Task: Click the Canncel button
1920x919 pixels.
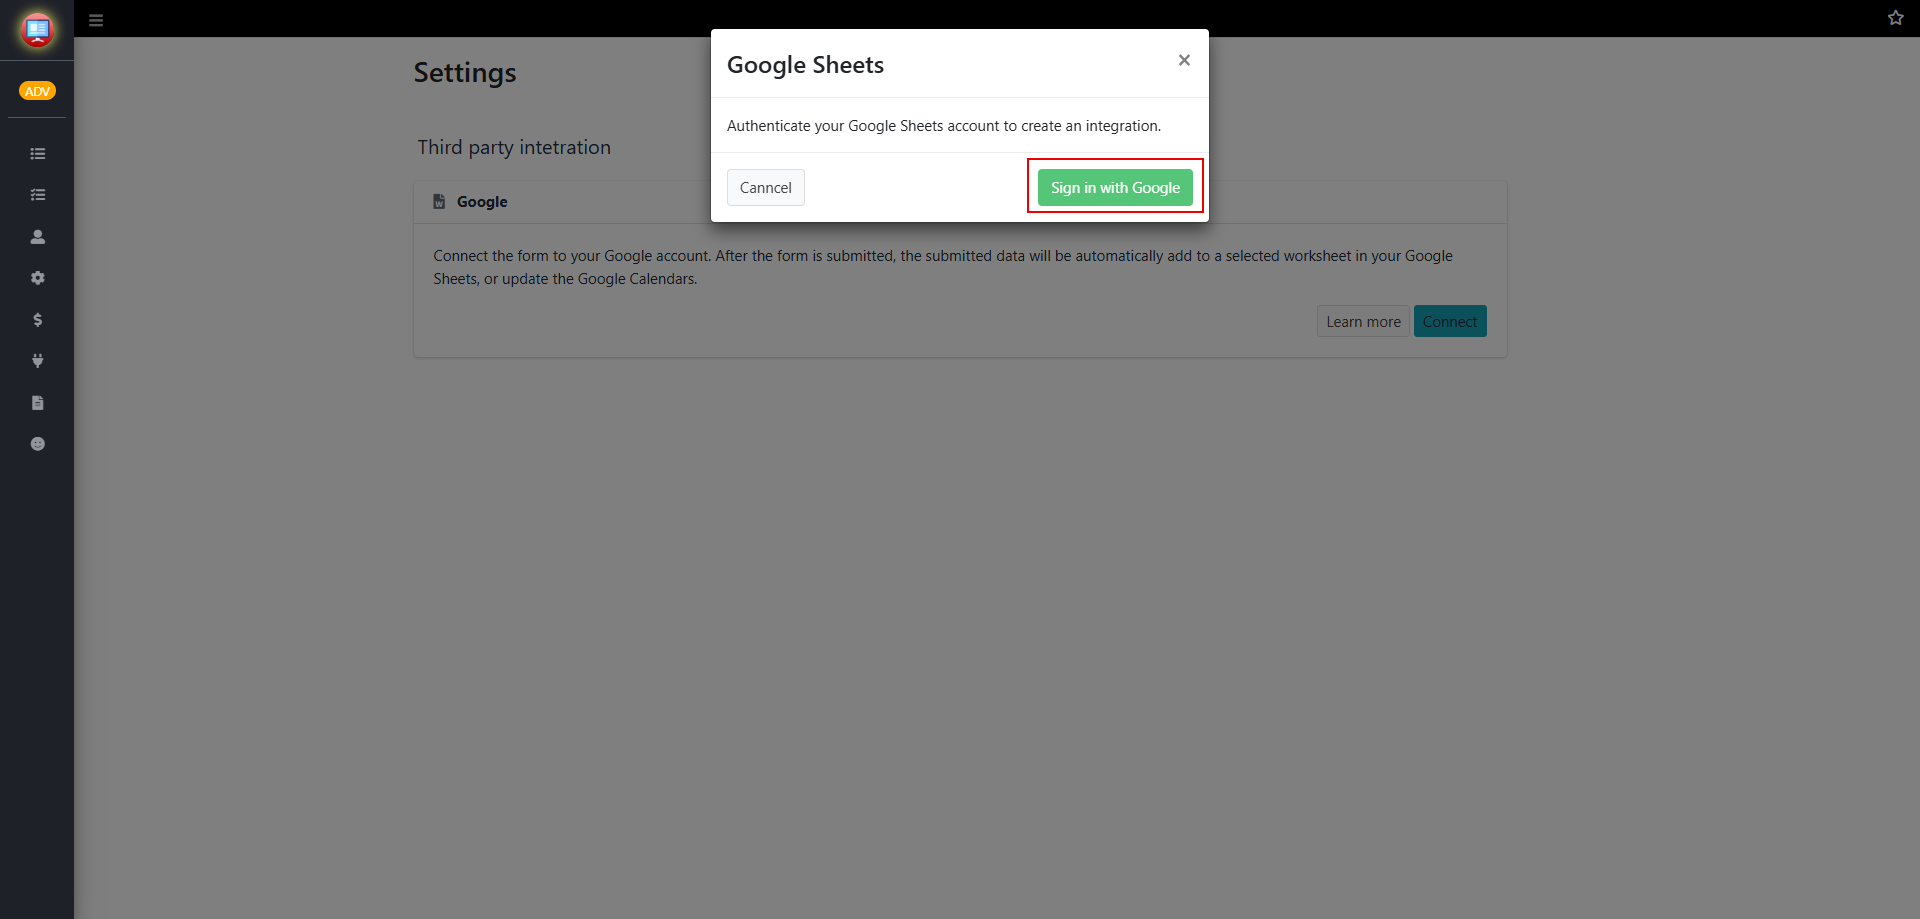Action: coord(766,188)
